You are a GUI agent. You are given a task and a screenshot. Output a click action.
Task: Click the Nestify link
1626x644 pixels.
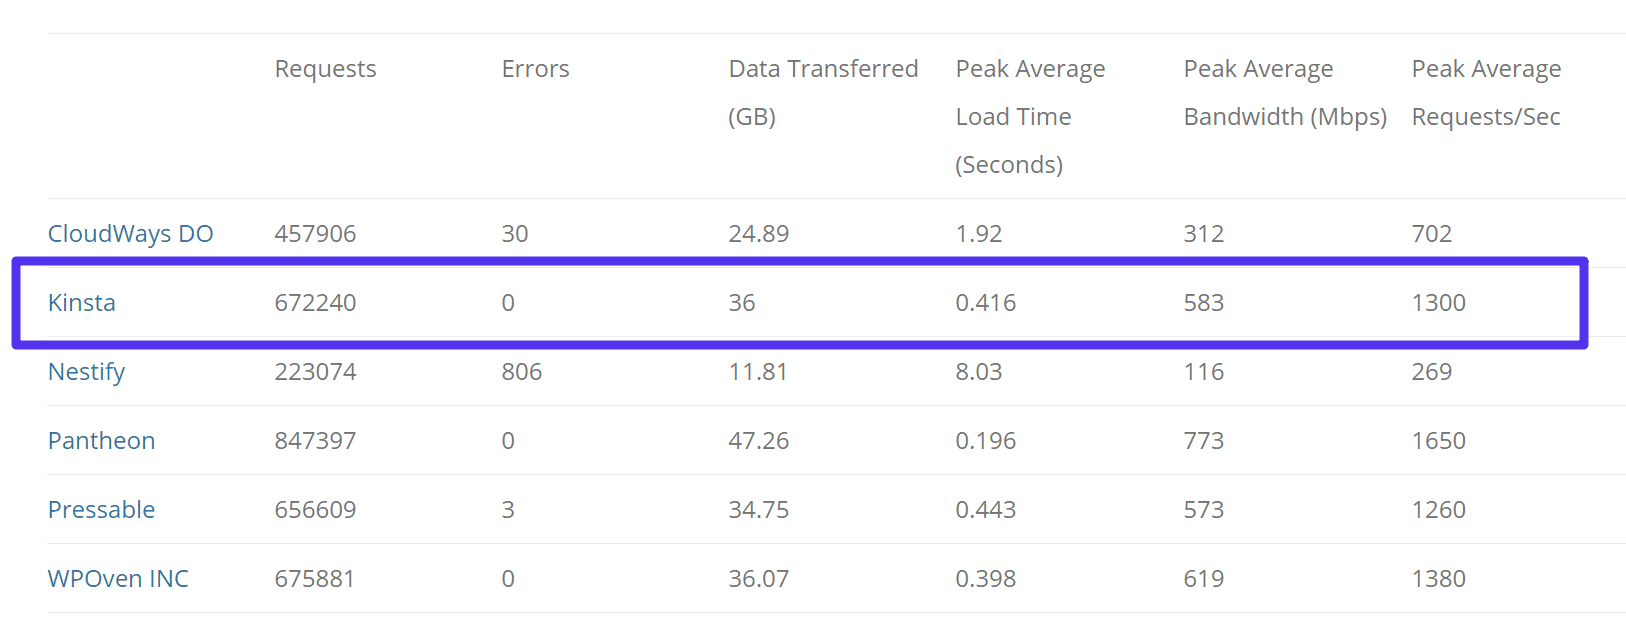click(86, 372)
